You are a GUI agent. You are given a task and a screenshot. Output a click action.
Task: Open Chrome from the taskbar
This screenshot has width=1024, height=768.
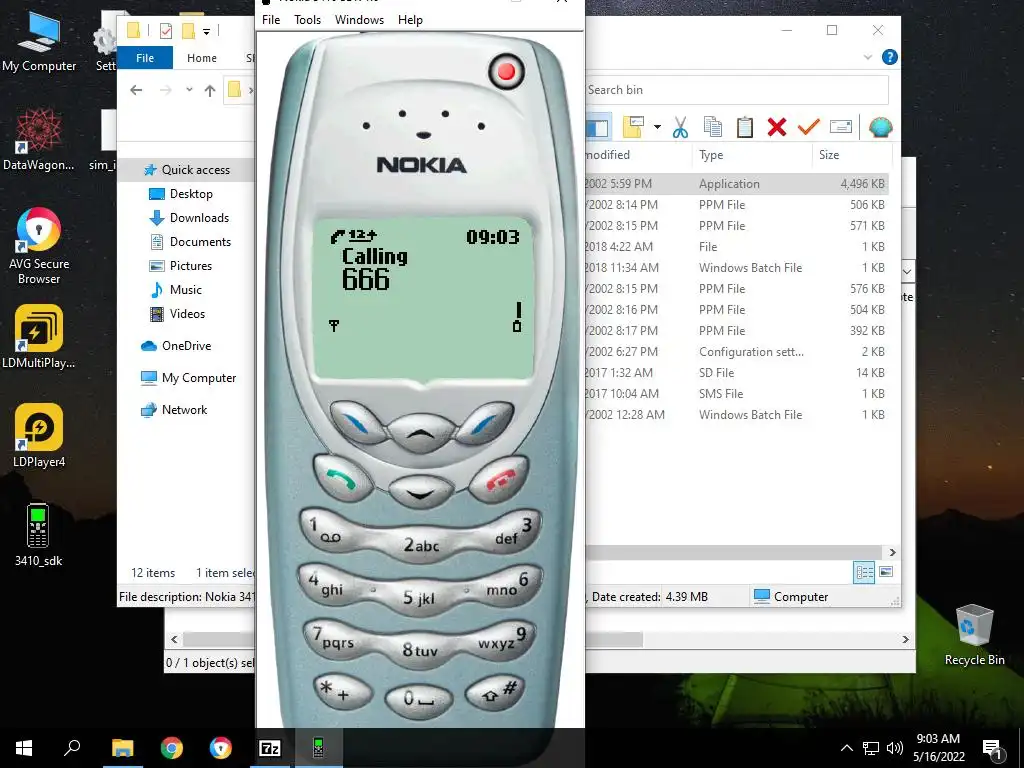[172, 748]
